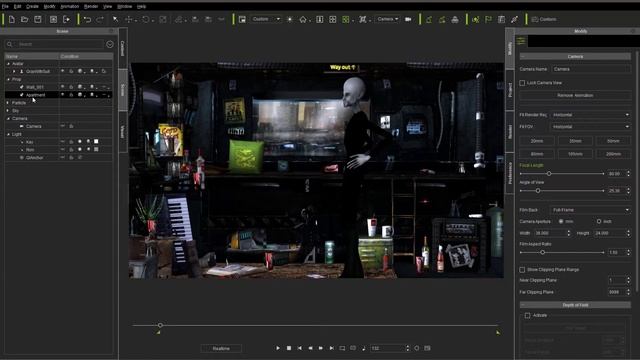Check the Lock Camera View checkbox
This screenshot has width=640, height=360.
click(x=522, y=83)
